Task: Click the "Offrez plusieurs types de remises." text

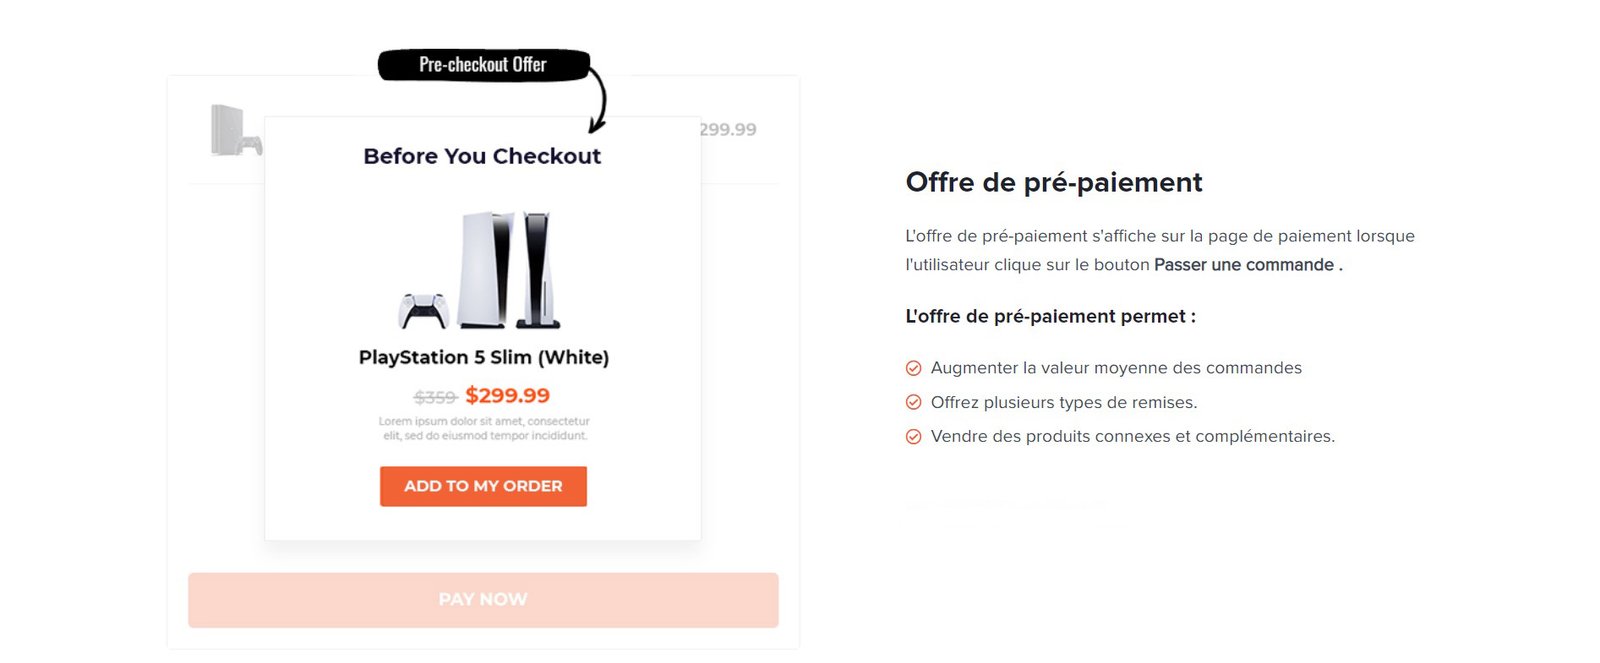Action: [1064, 402]
